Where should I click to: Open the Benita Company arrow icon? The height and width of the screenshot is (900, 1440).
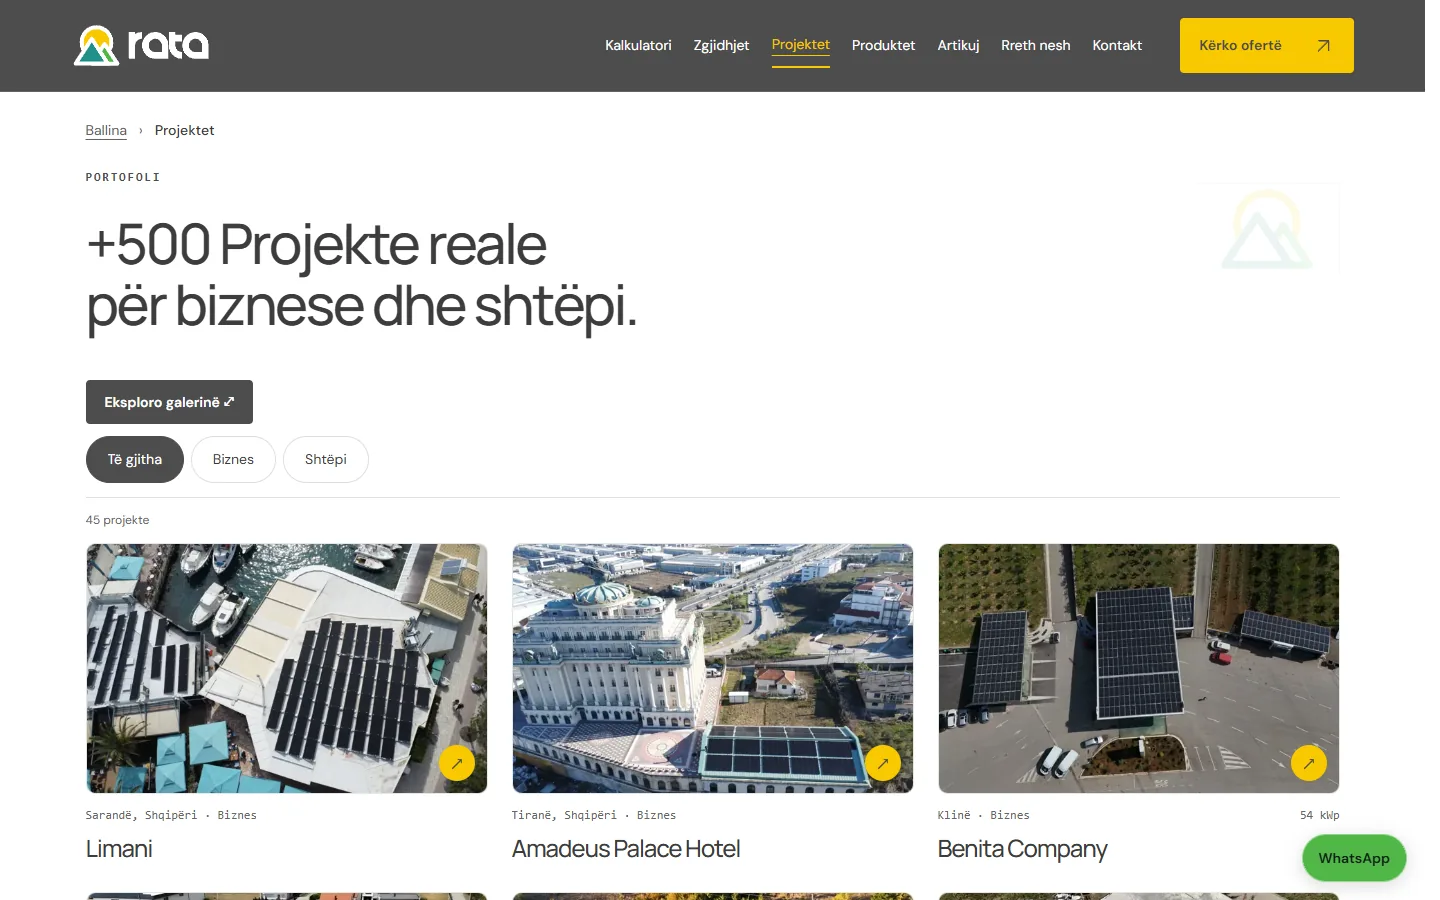click(x=1309, y=763)
